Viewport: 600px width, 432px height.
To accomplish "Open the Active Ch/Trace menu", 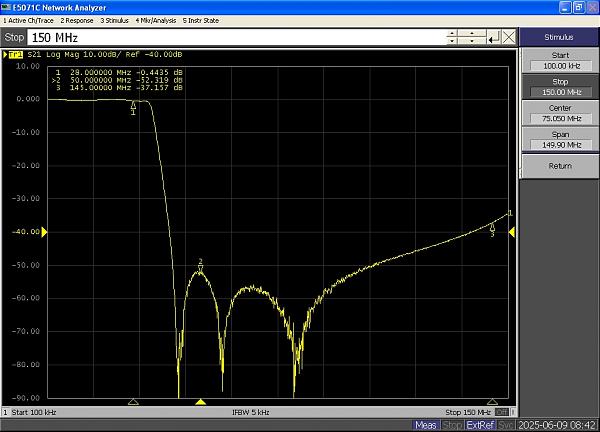I will [x=28, y=21].
